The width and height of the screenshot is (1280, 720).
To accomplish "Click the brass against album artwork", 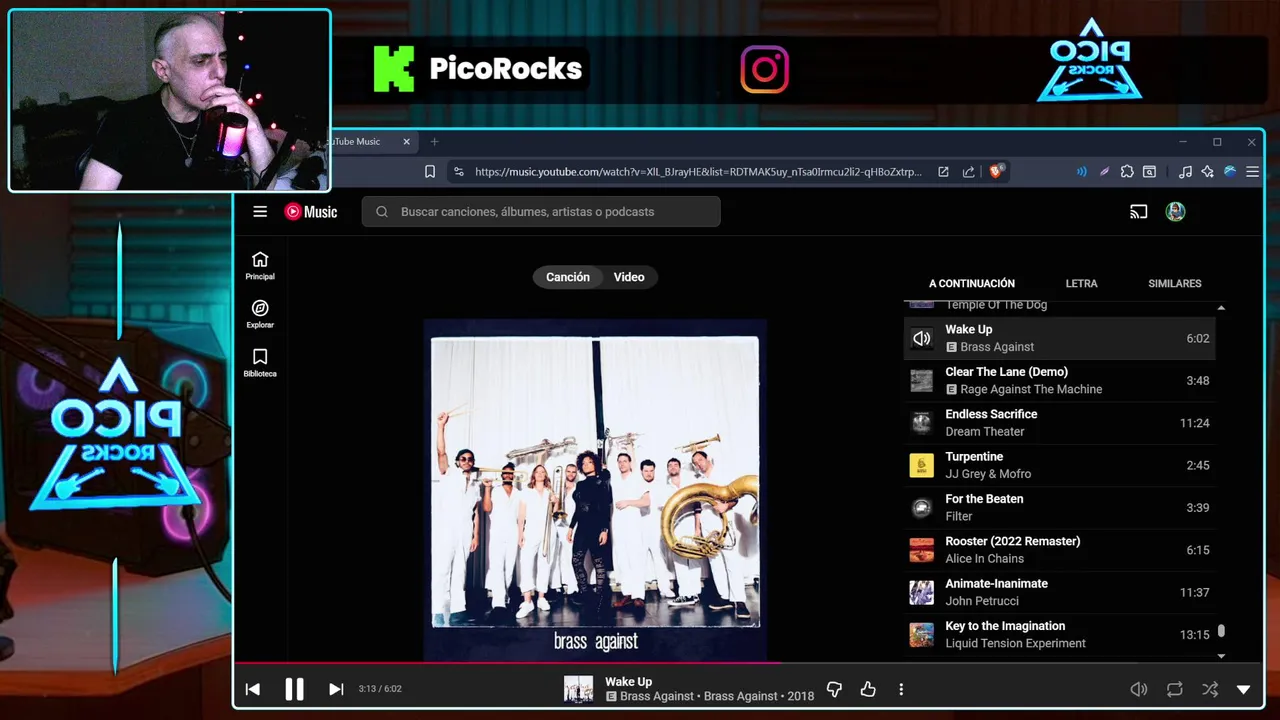I will pyautogui.click(x=595, y=490).
